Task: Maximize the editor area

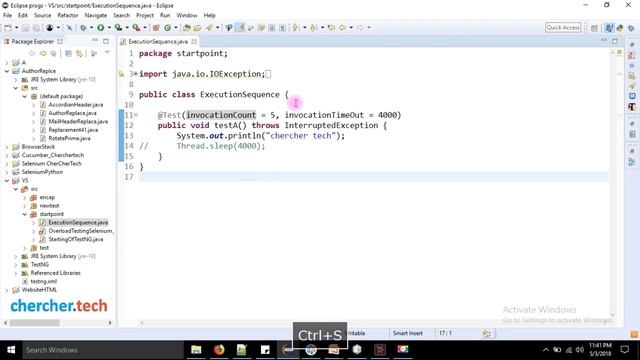Action: (x=615, y=41)
